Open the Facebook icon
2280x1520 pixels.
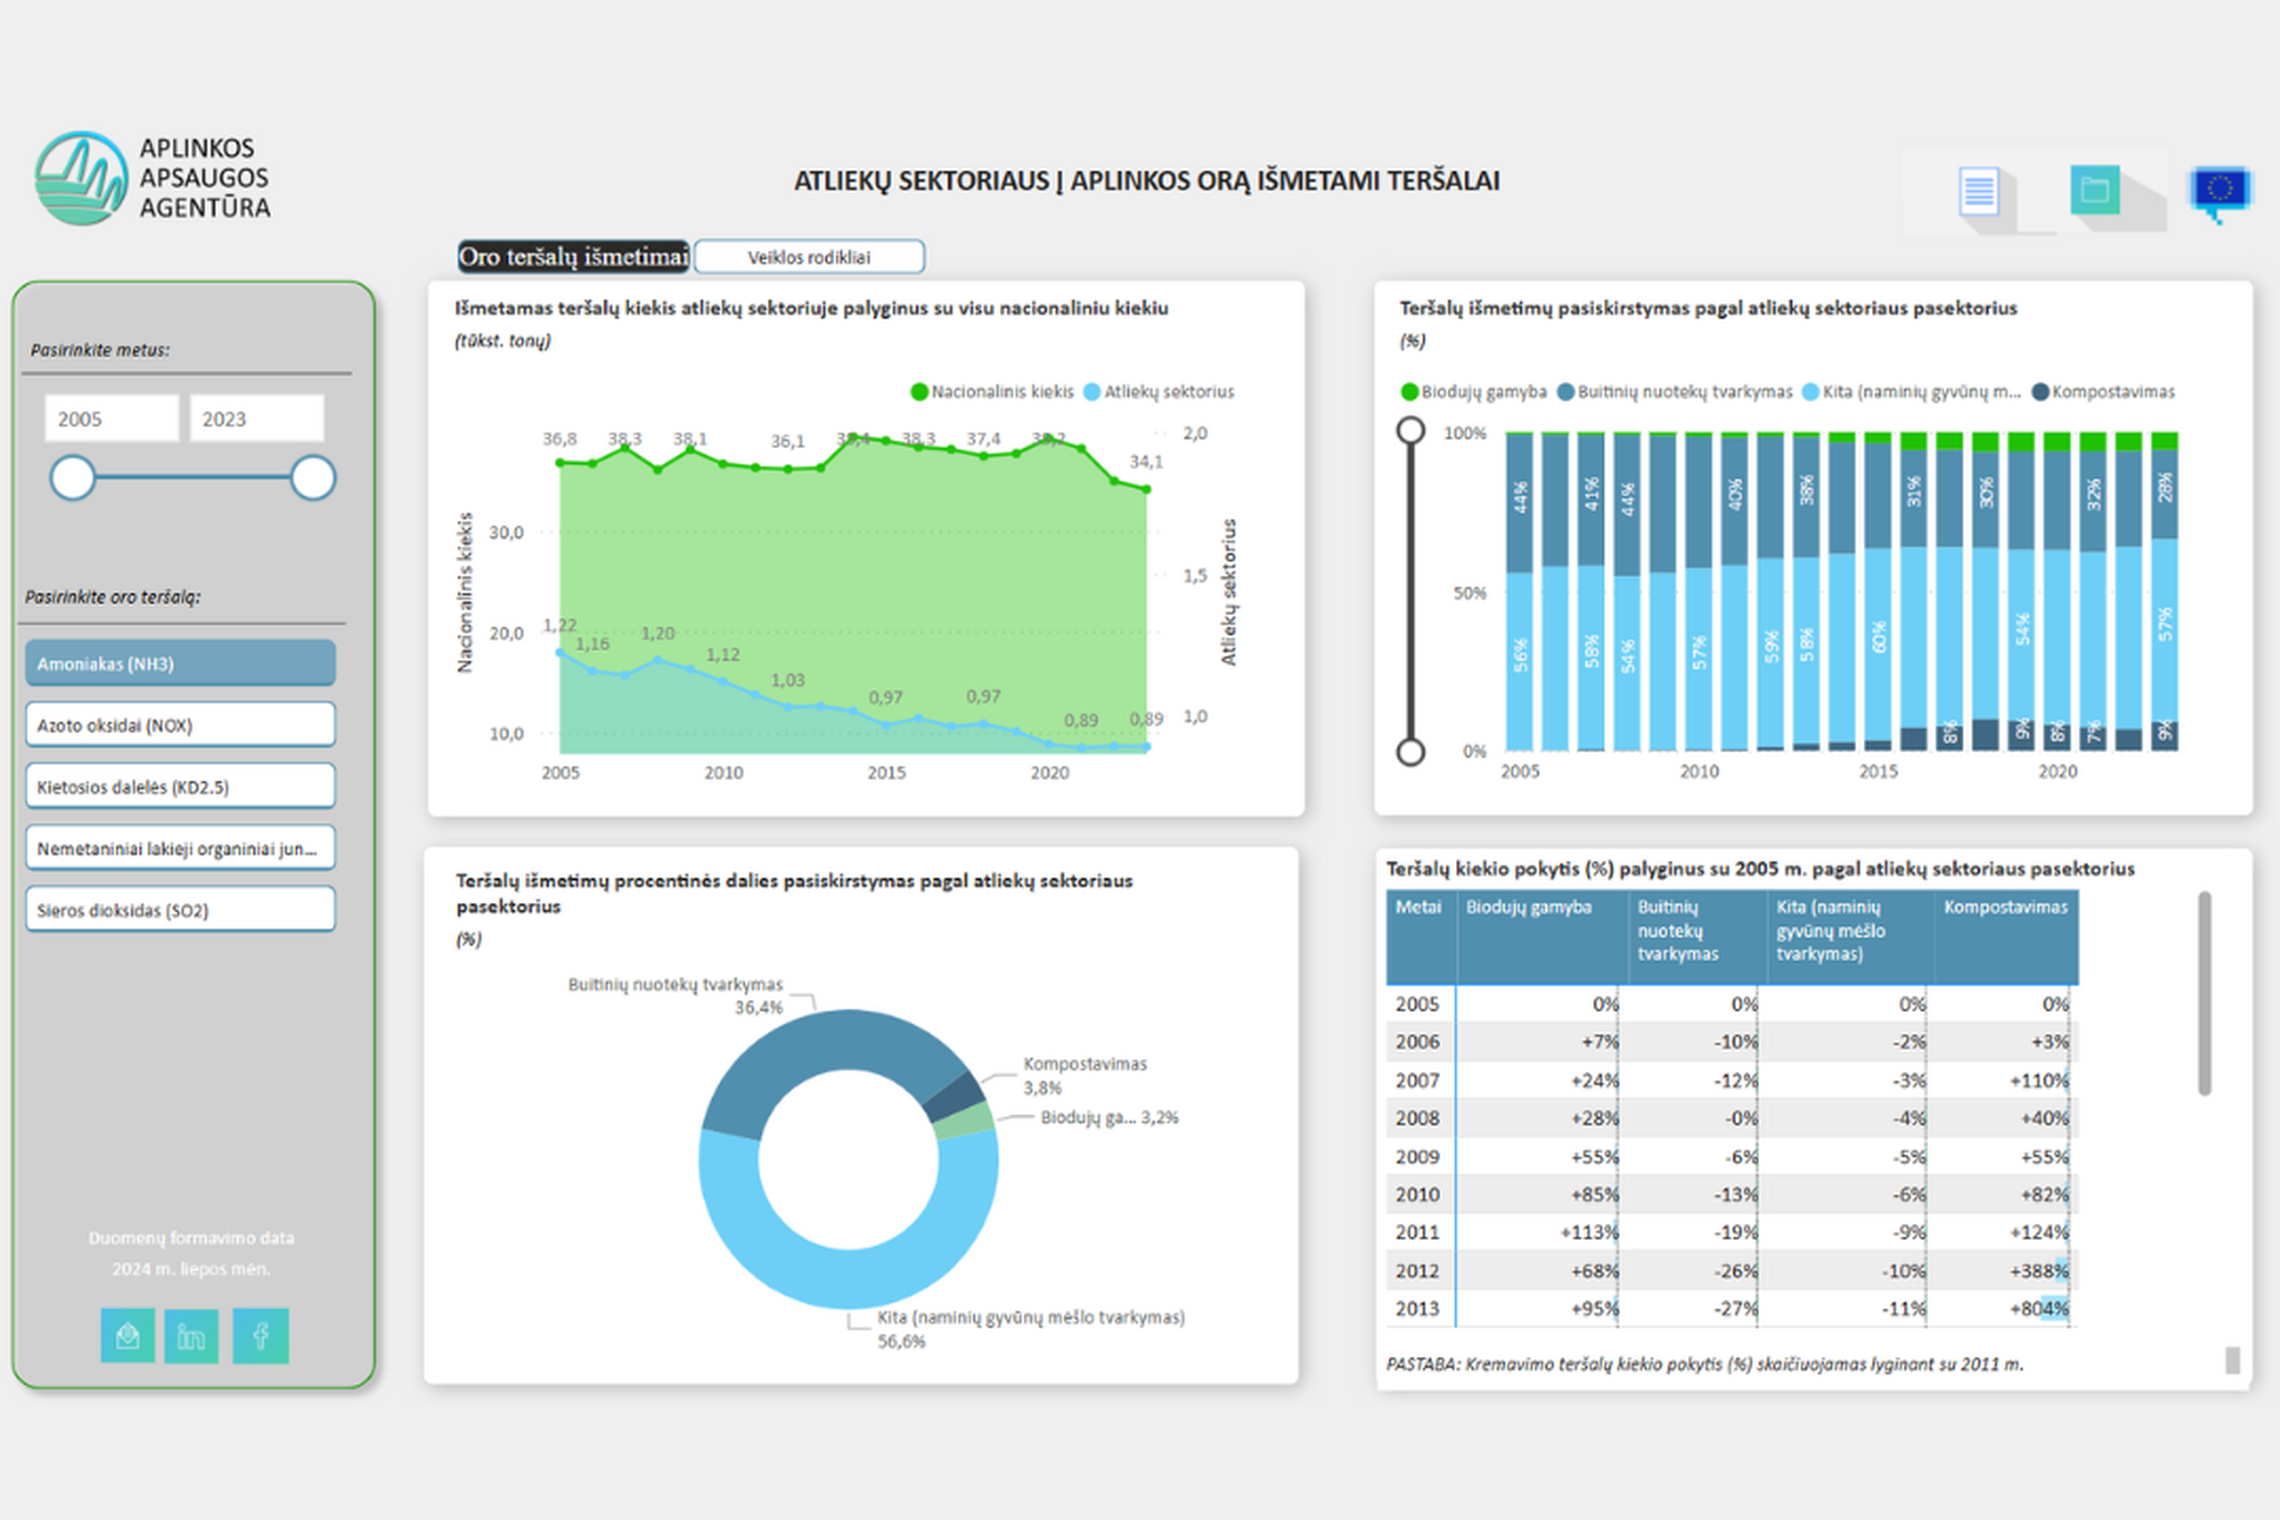pos(261,1336)
